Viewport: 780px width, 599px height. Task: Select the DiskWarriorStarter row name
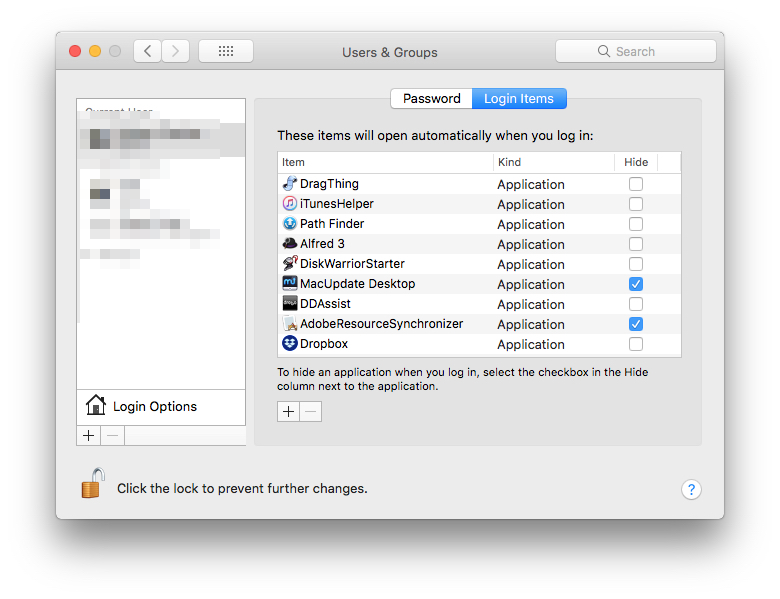pos(352,264)
